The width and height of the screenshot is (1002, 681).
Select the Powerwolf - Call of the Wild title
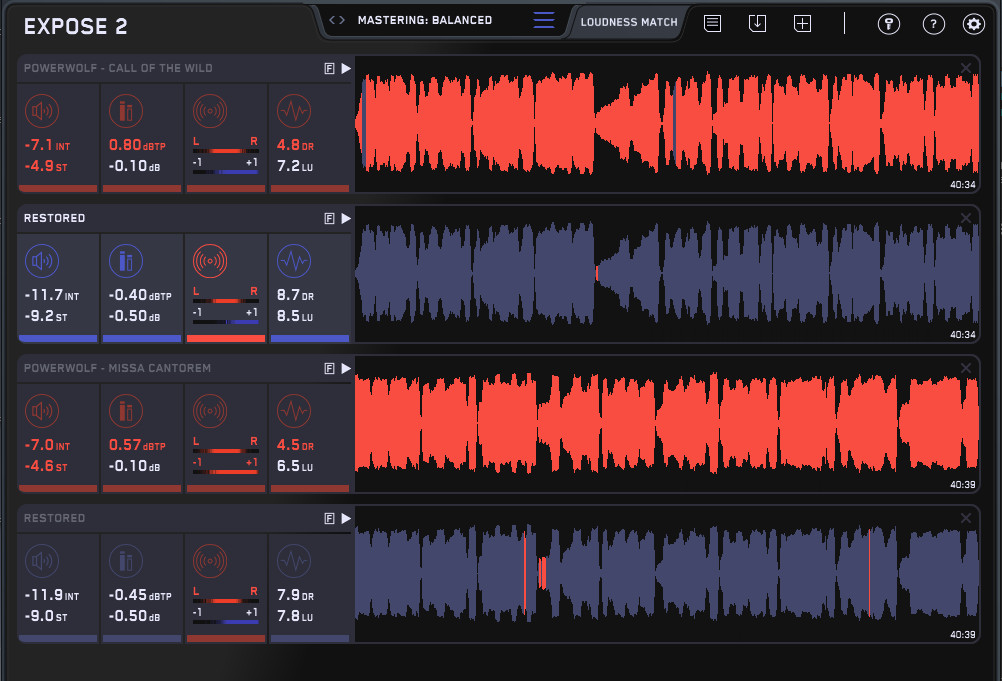pyautogui.click(x=118, y=68)
